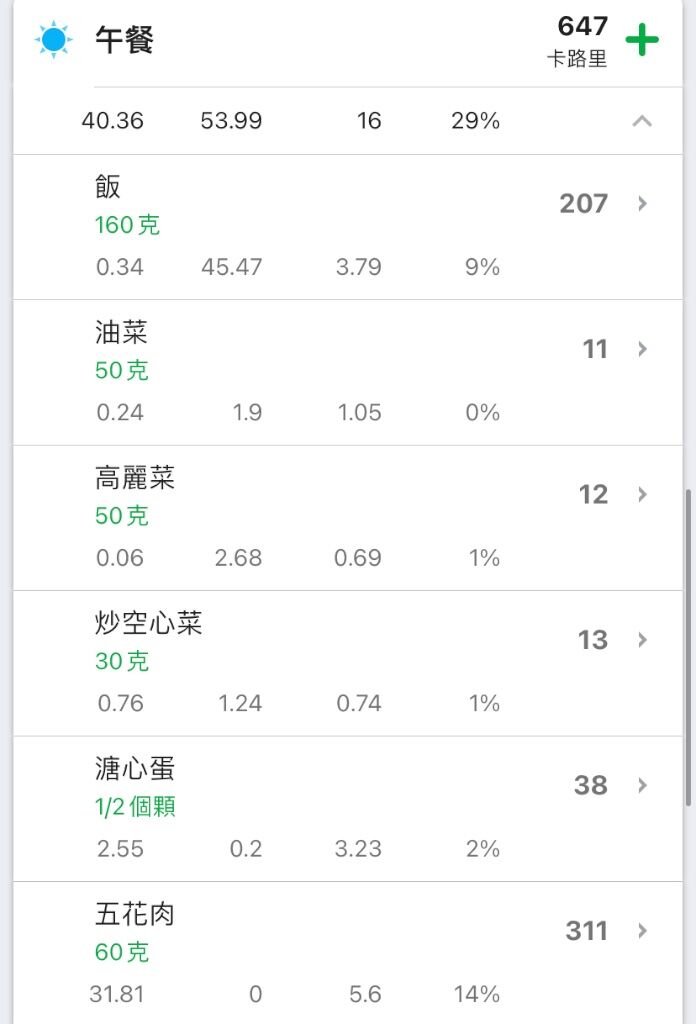Open the chevron beside 溏心蛋 entry

tap(642, 785)
